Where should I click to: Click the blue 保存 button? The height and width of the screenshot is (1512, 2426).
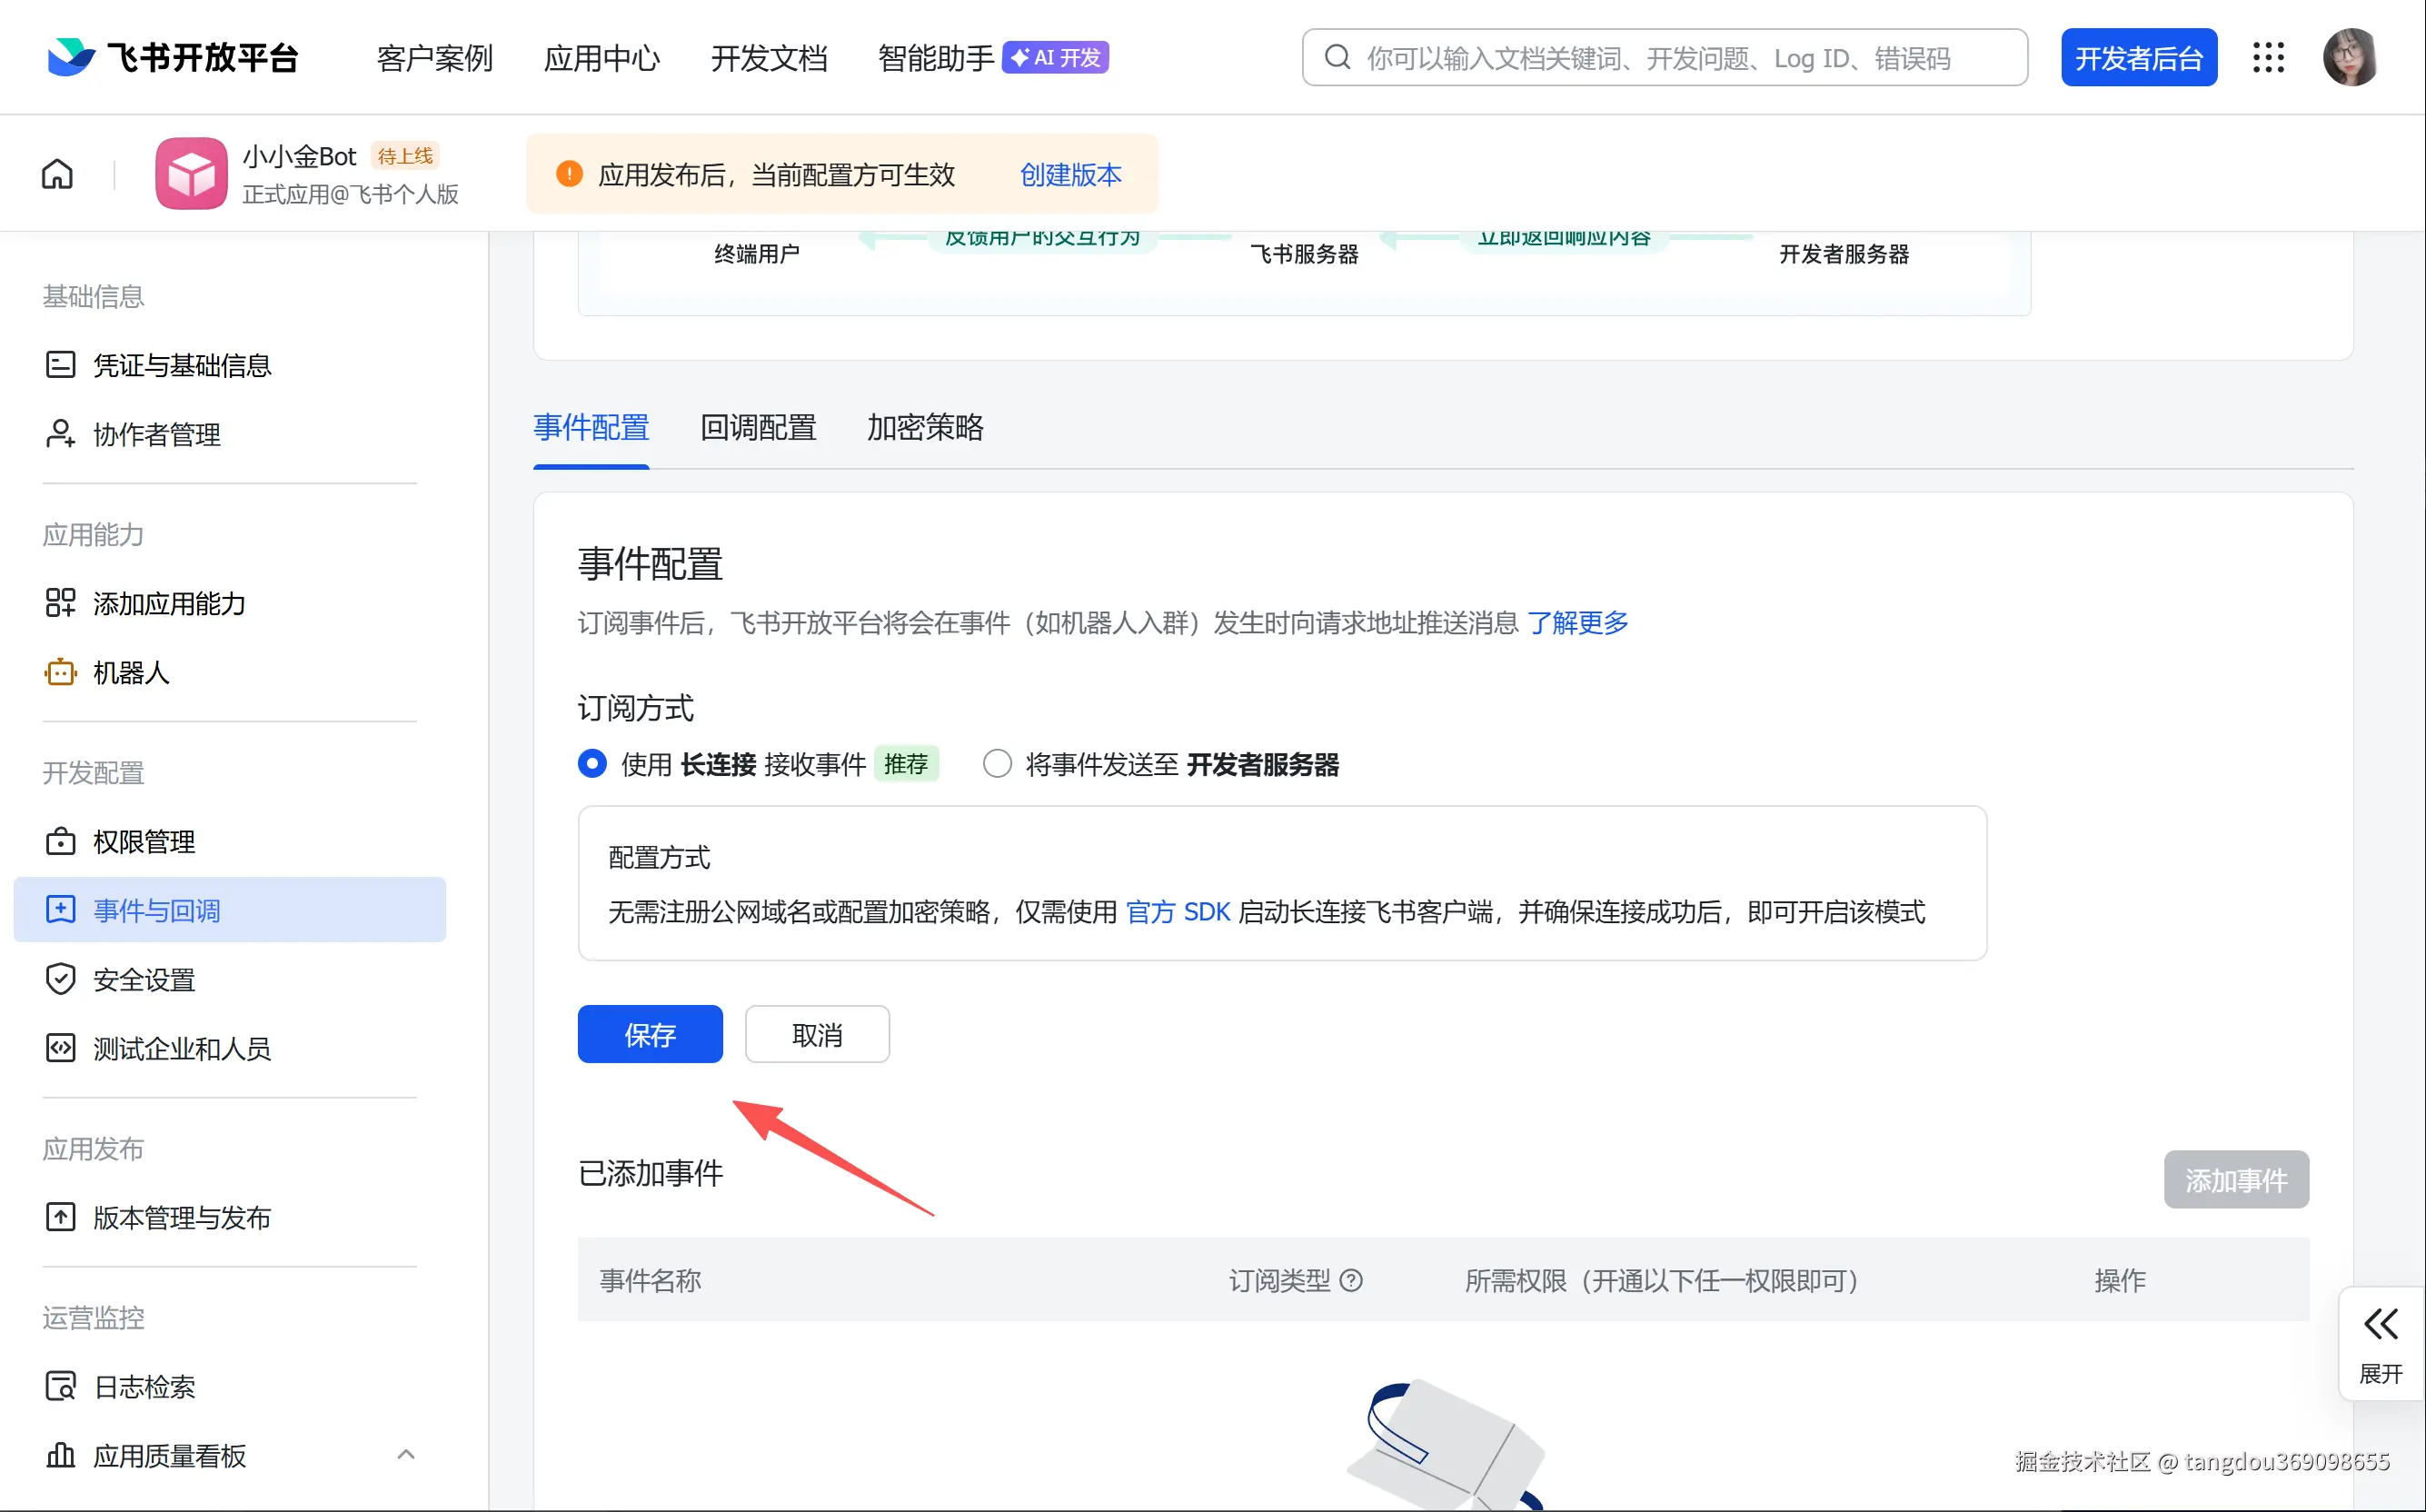(650, 1035)
